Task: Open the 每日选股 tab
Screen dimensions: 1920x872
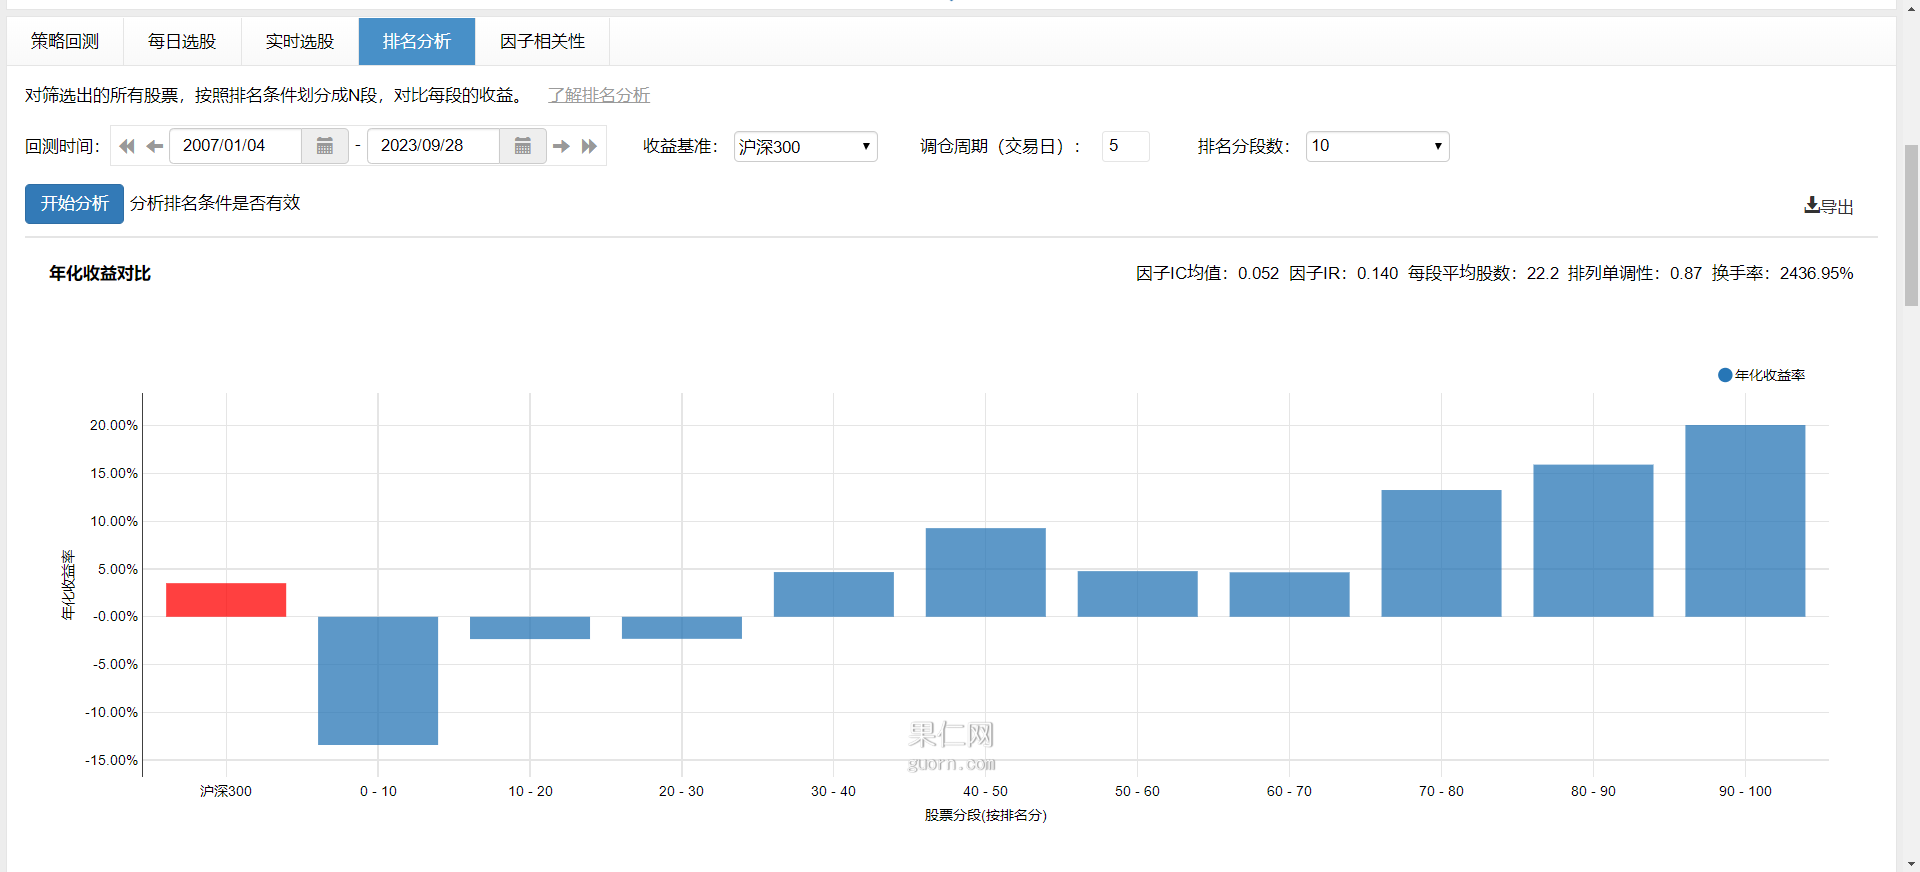Action: [x=182, y=41]
